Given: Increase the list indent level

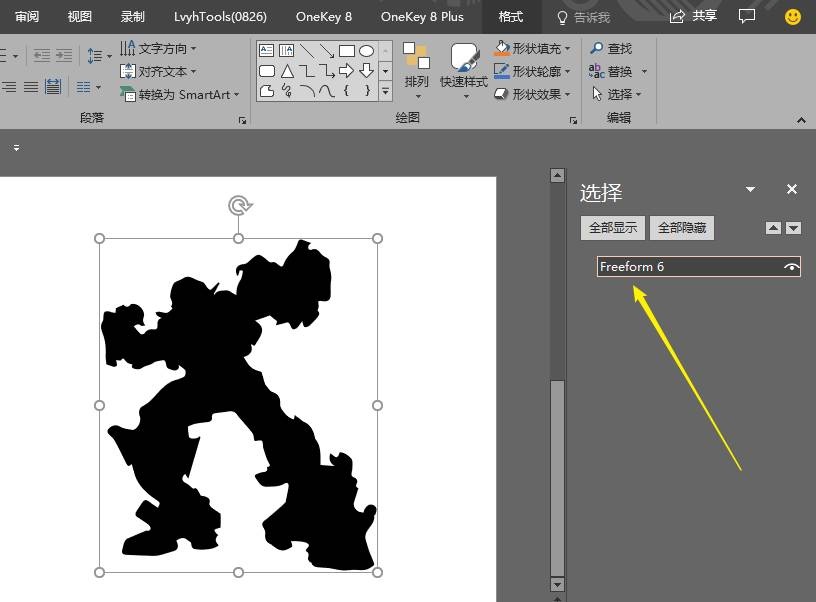Looking at the screenshot, I should click(64, 55).
